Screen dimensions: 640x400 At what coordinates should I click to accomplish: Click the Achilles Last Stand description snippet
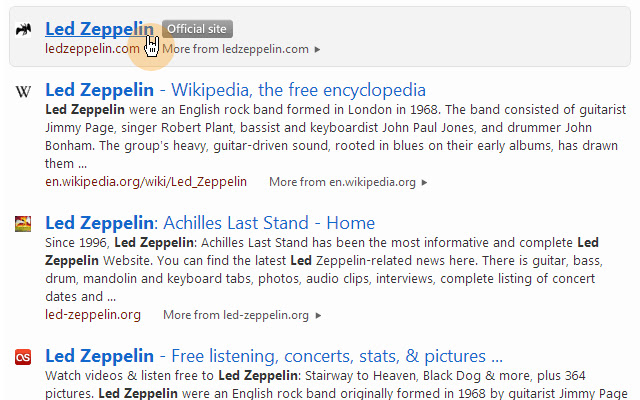click(320, 269)
